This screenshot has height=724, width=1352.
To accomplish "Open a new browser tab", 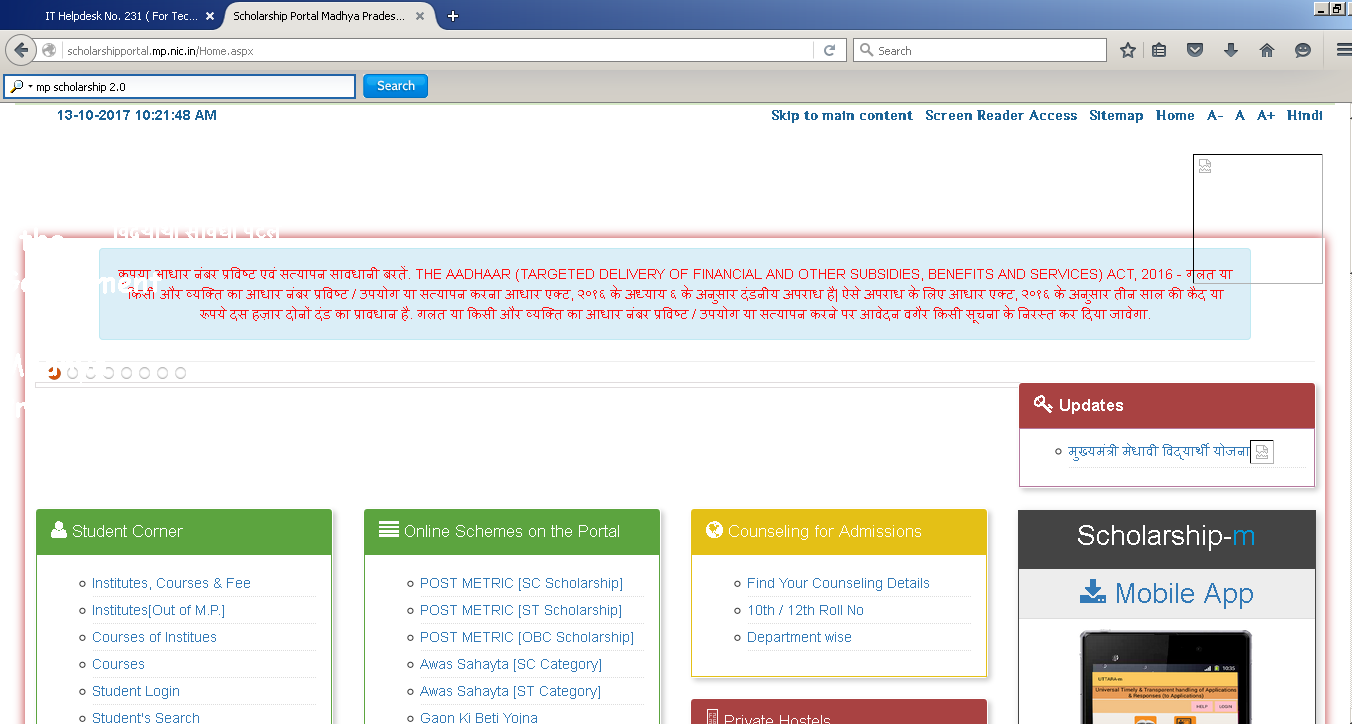I will pyautogui.click(x=453, y=16).
